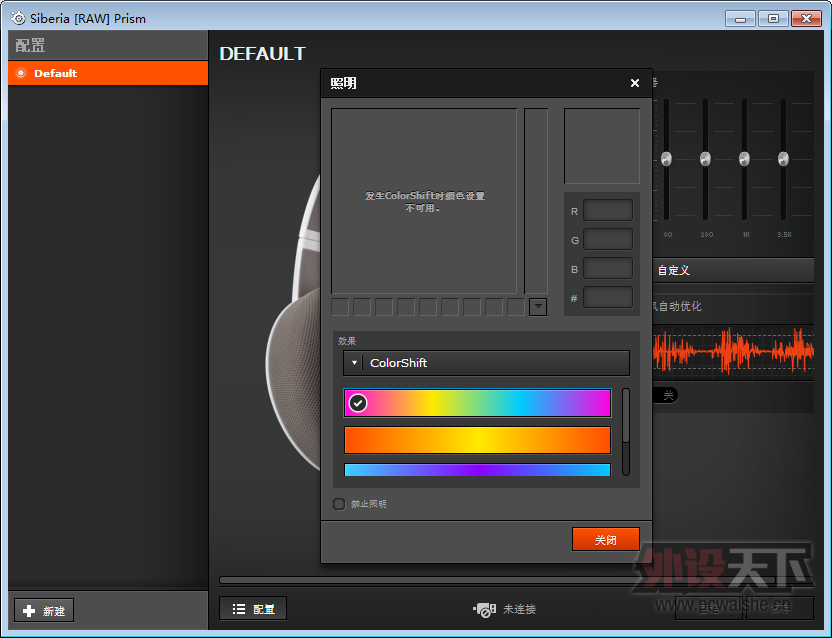Click the SteelSeries logo in title bar

tap(18, 18)
